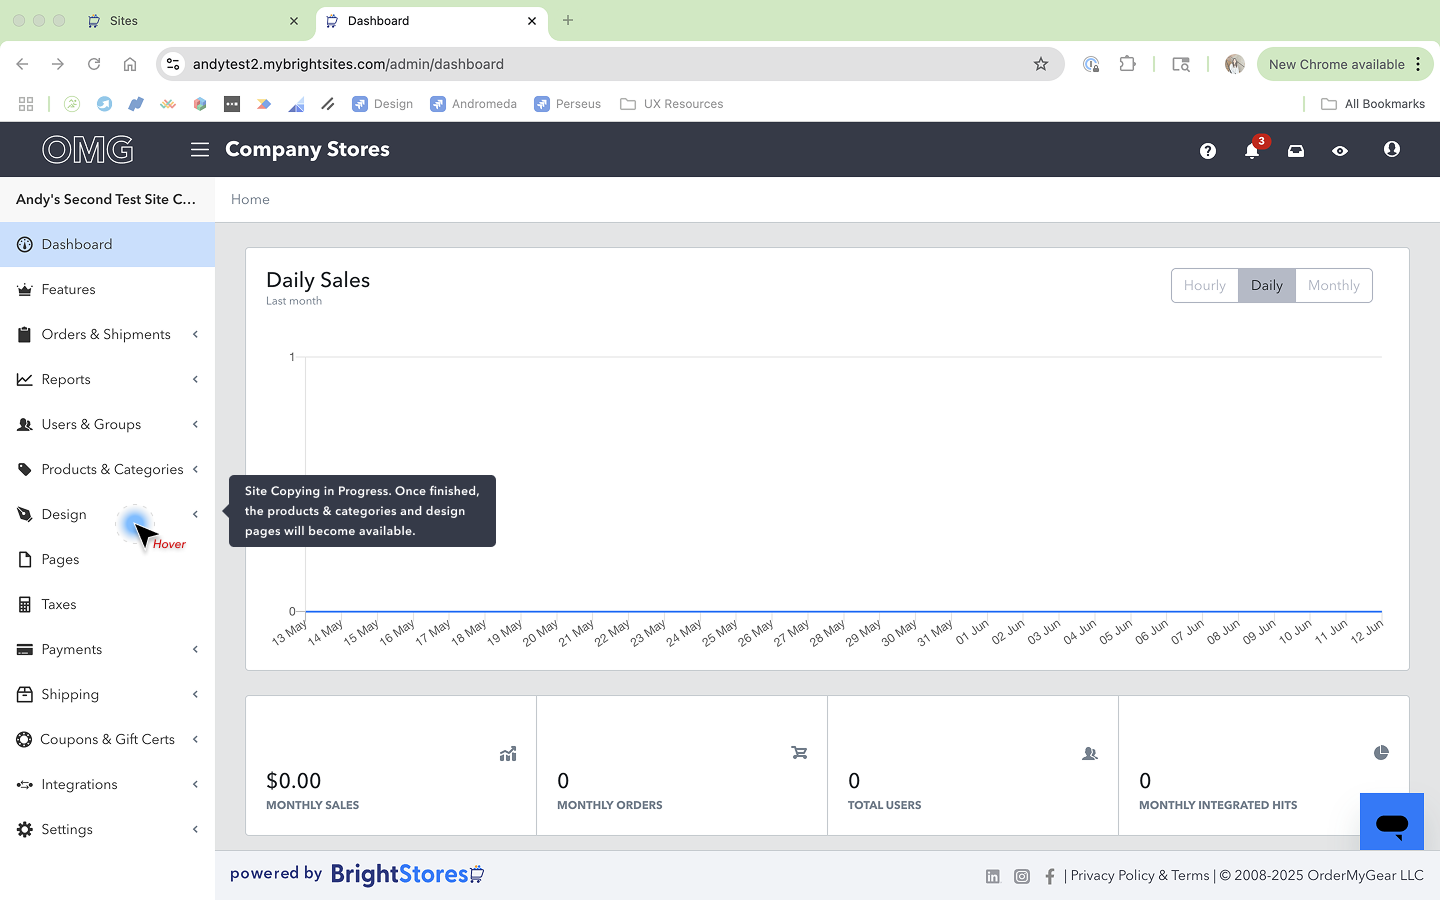Click the eye preview icon in header
Image resolution: width=1440 pixels, height=900 pixels.
pyautogui.click(x=1340, y=151)
